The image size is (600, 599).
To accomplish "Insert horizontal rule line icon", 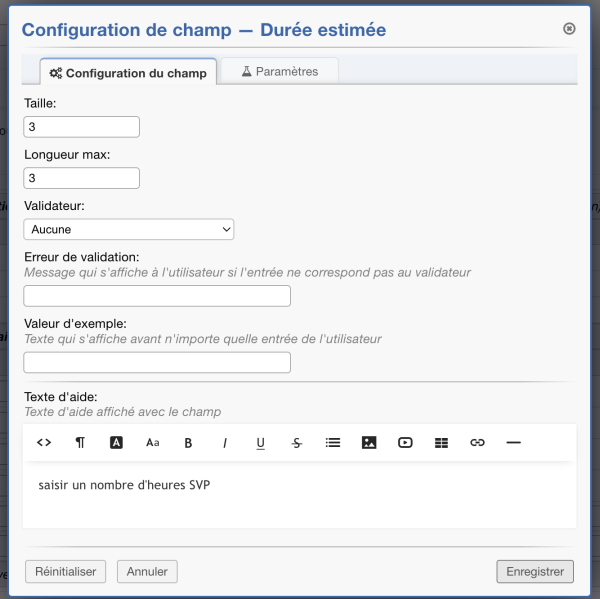I will (513, 442).
